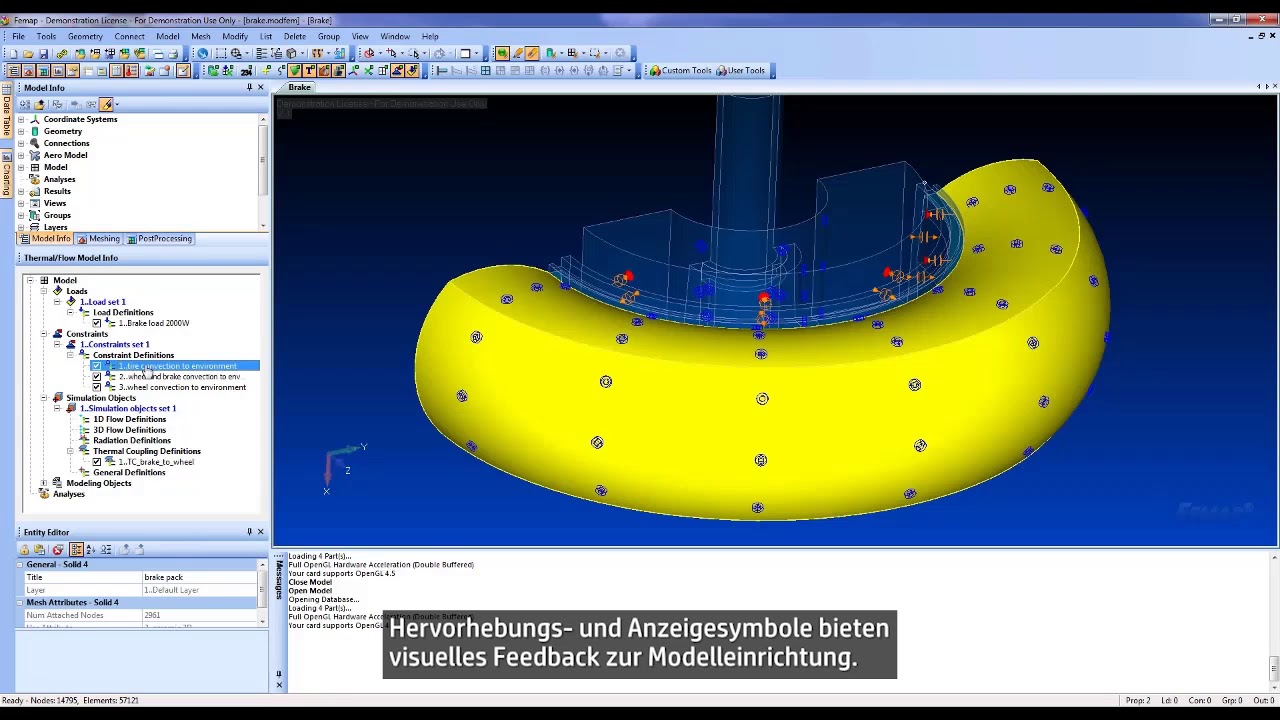Open the Geometry menu
The width and height of the screenshot is (1280, 720).
(85, 36)
